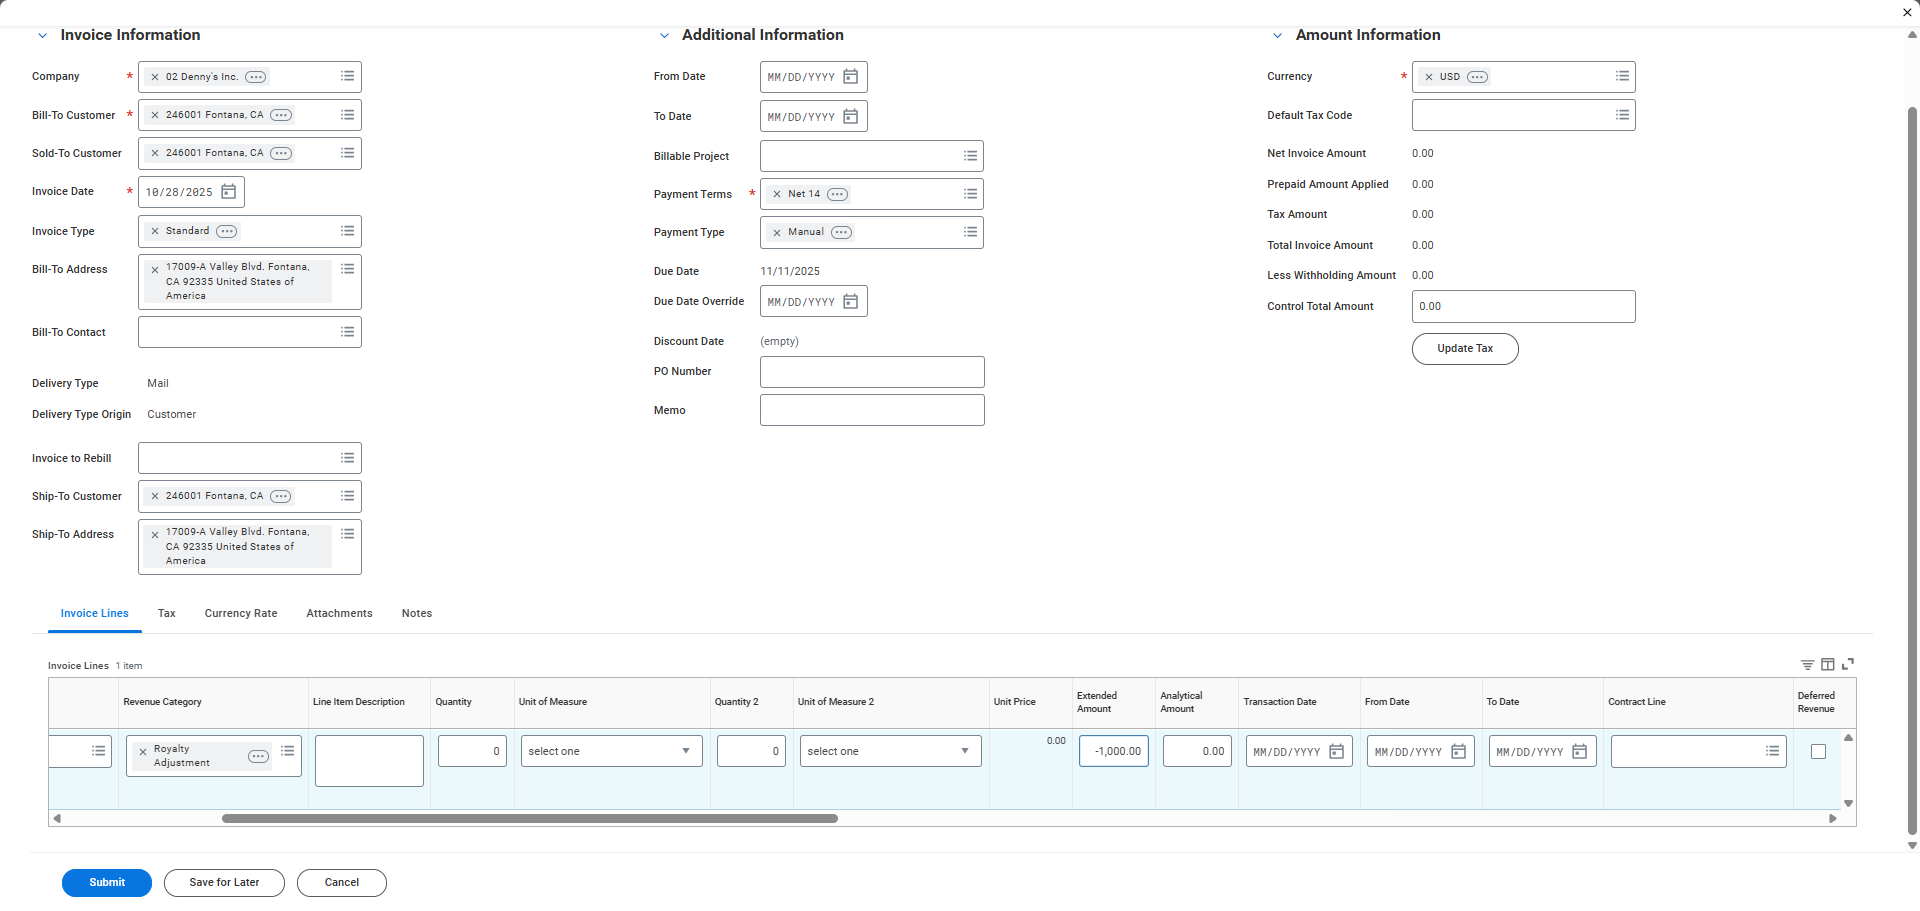Screen dimensions: 1920x911
Task: Tick the Deferred Revenue checkbox
Action: (1818, 752)
